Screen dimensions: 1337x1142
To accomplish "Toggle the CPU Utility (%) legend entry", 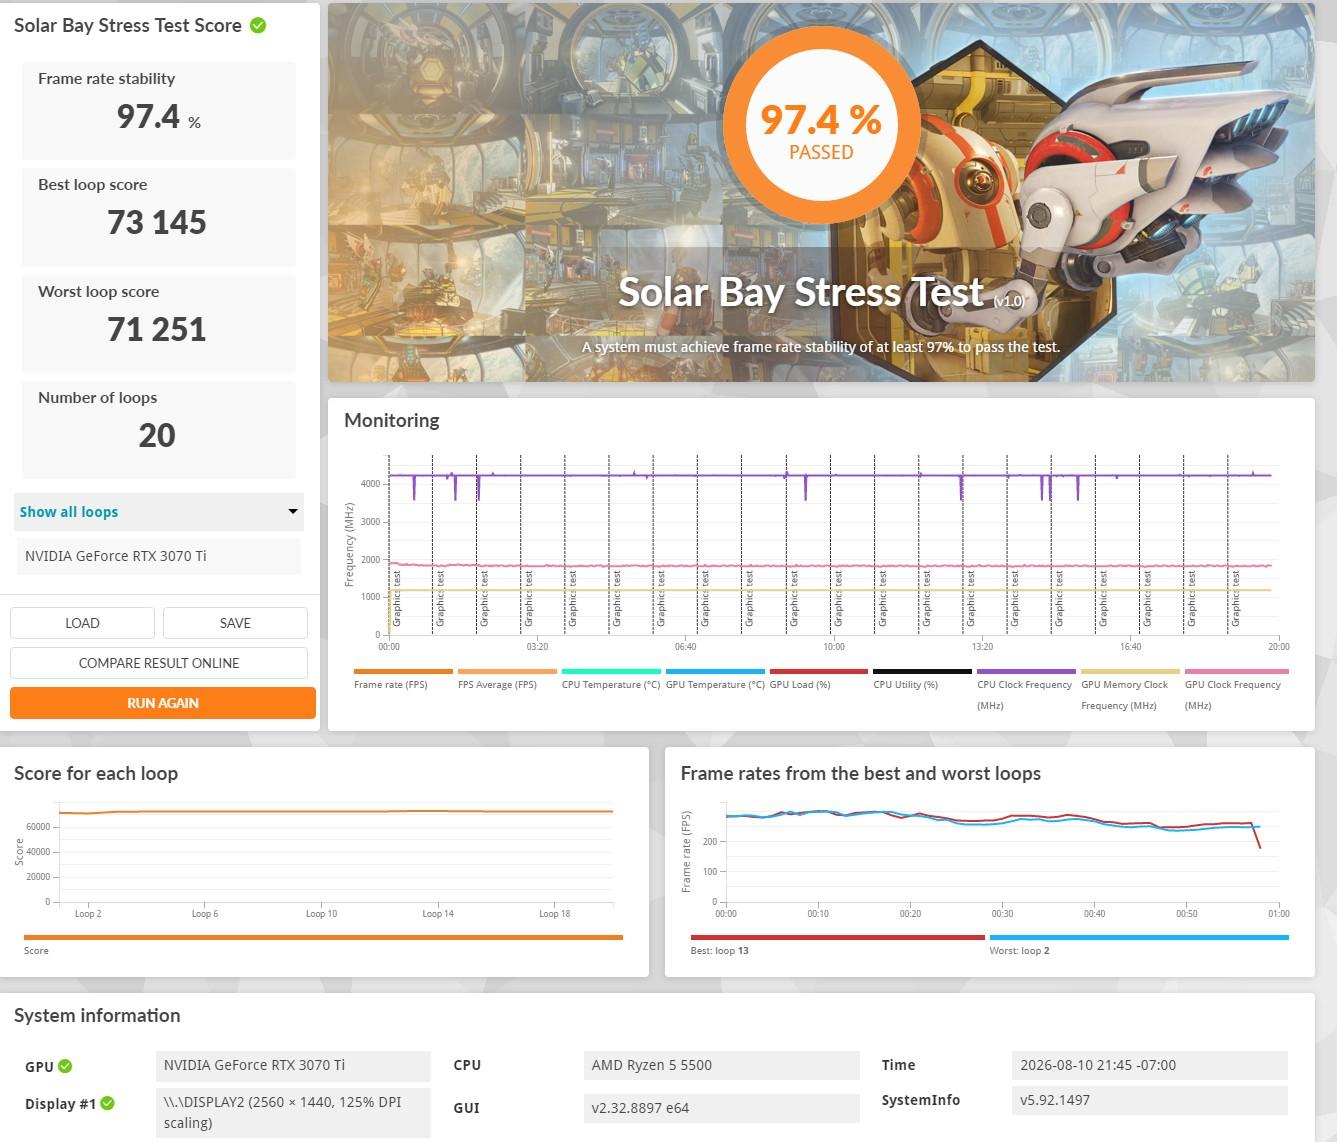I will pos(922,679).
